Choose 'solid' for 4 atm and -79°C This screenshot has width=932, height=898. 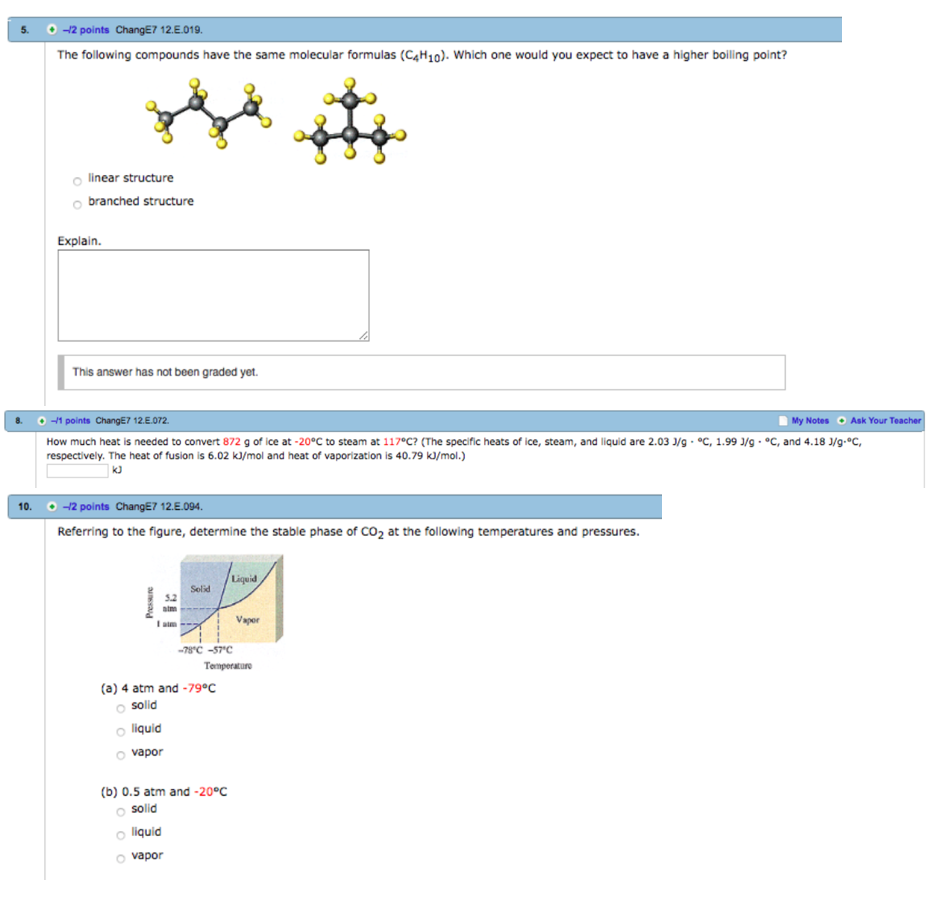point(119,708)
